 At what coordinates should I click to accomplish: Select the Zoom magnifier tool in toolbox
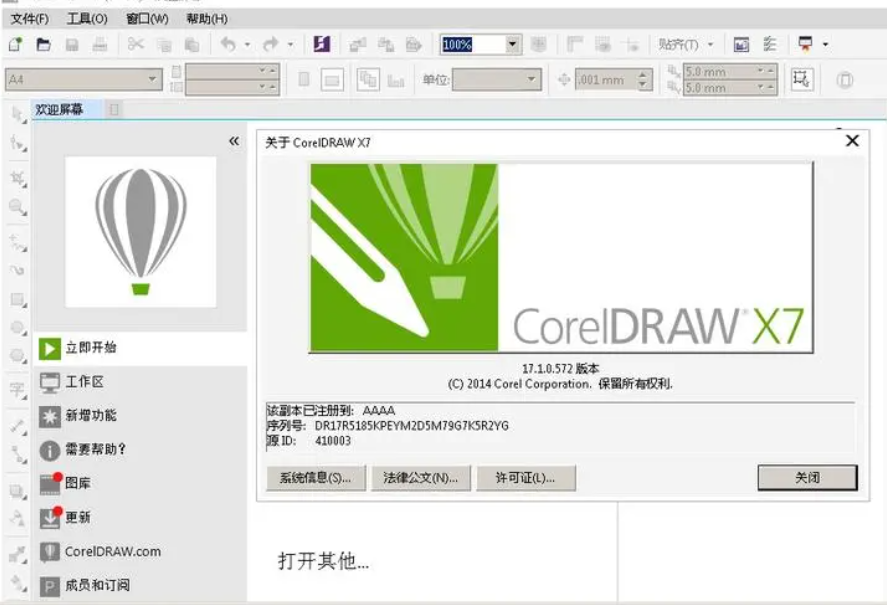click(18, 207)
